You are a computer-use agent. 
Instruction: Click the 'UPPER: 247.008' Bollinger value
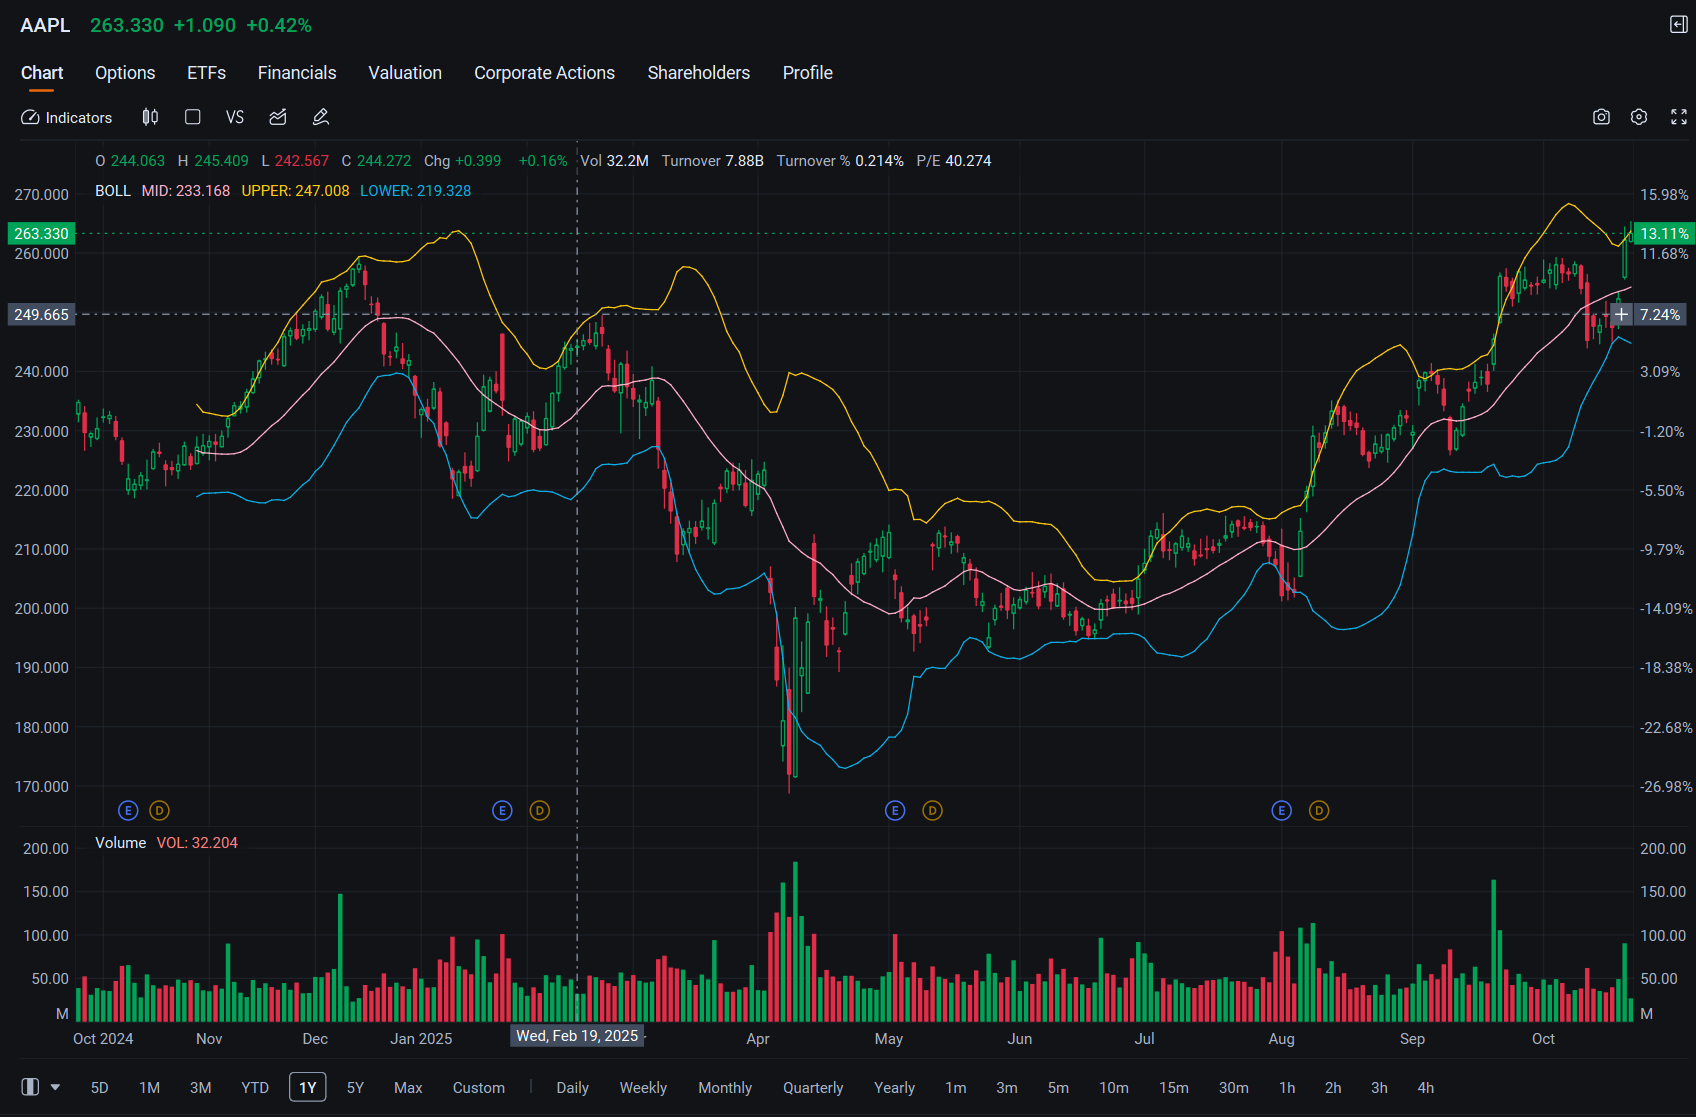pyautogui.click(x=296, y=191)
